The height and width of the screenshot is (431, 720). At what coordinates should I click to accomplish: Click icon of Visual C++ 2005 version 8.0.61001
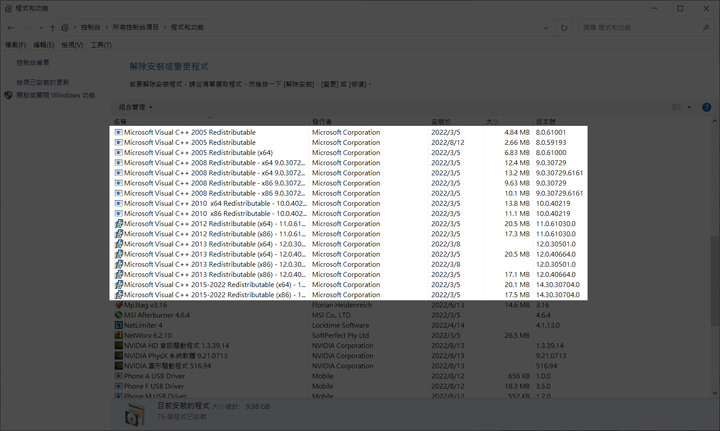[x=118, y=132]
